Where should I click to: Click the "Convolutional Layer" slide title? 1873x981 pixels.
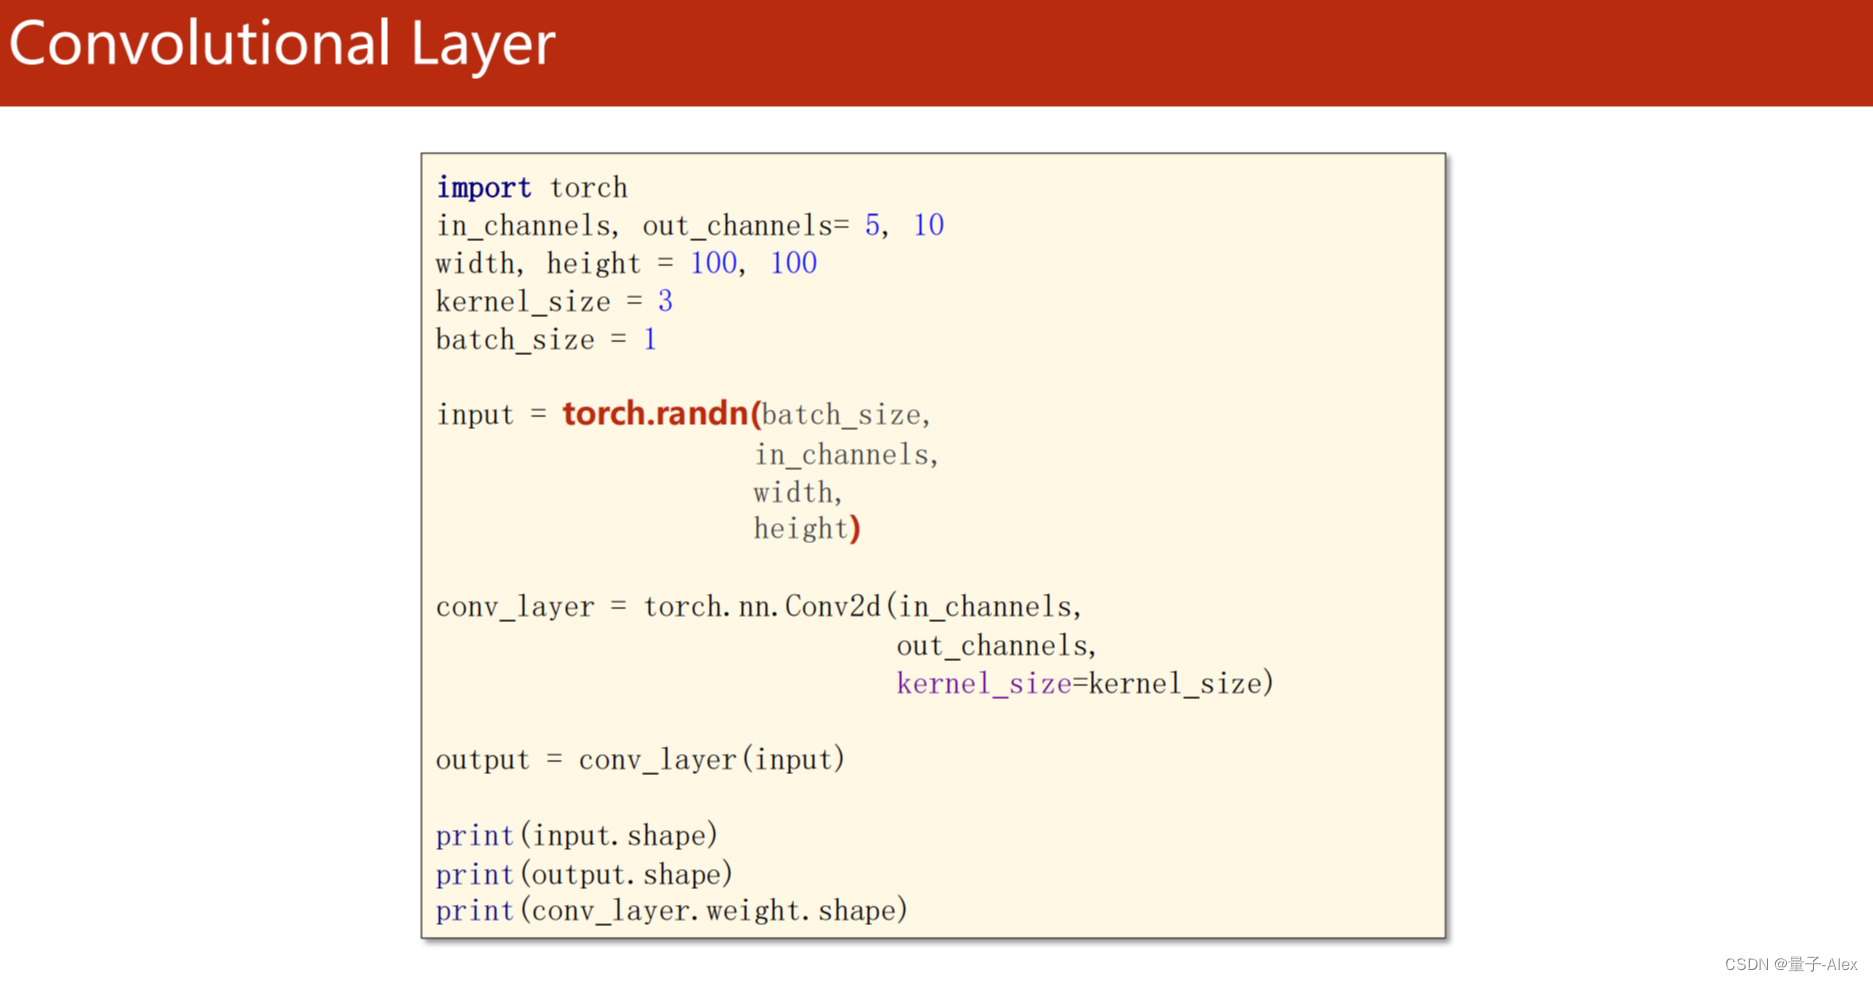tap(281, 45)
